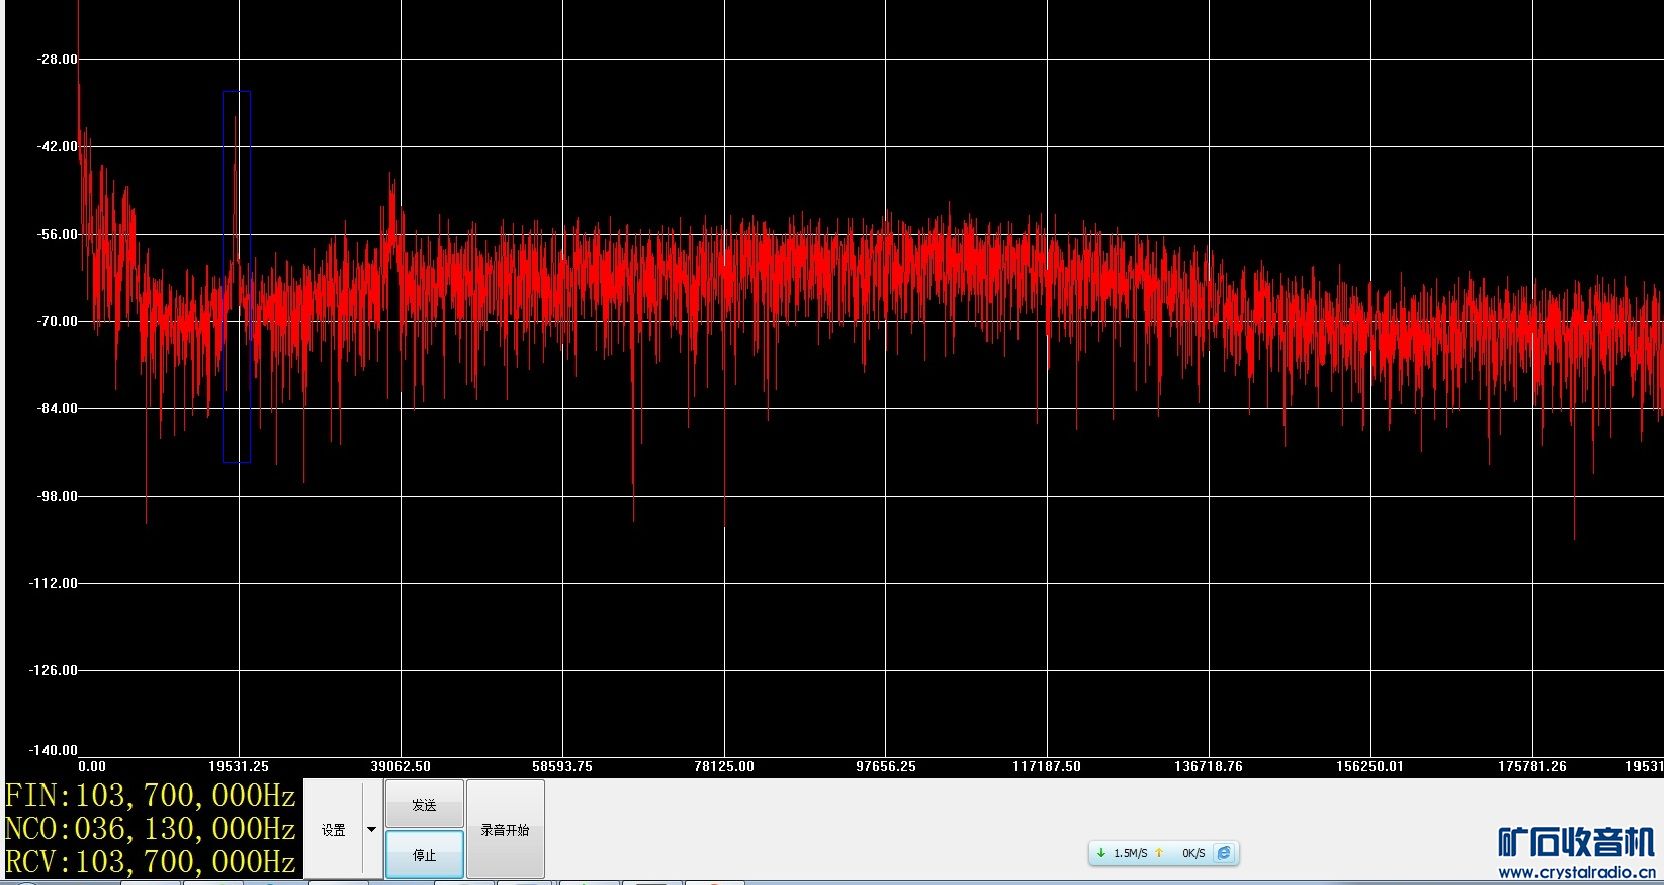Image resolution: width=1664 pixels, height=885 pixels.
Task: Click the 0.00 x-axis label
Action: (92, 766)
